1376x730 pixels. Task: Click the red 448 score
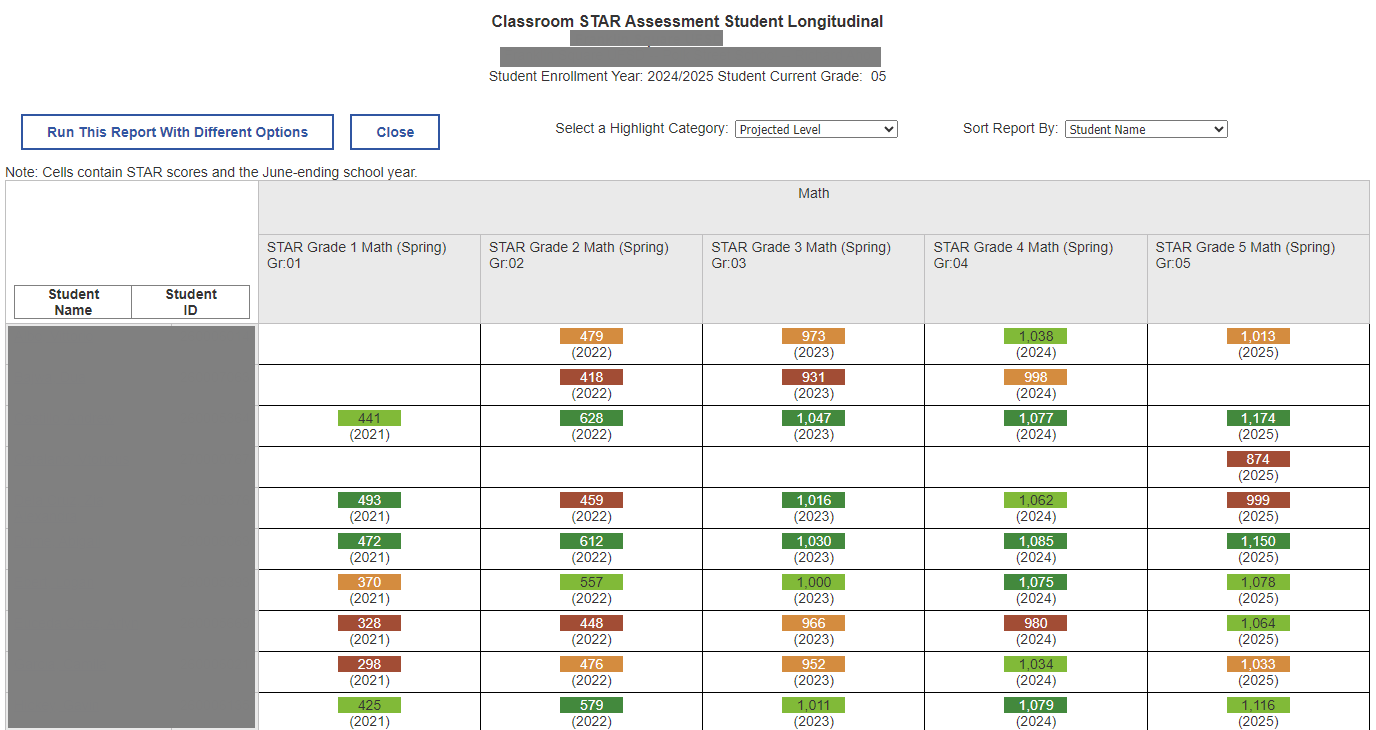pyautogui.click(x=591, y=623)
